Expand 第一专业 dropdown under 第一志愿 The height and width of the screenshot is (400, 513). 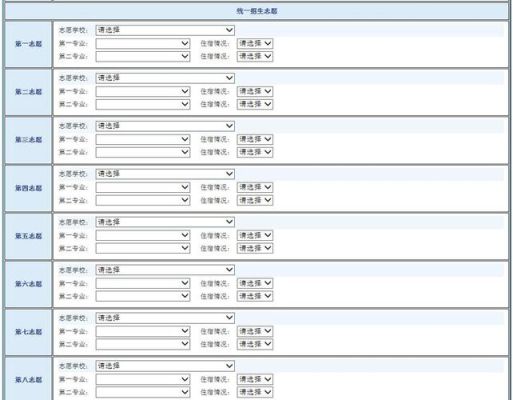[143, 43]
